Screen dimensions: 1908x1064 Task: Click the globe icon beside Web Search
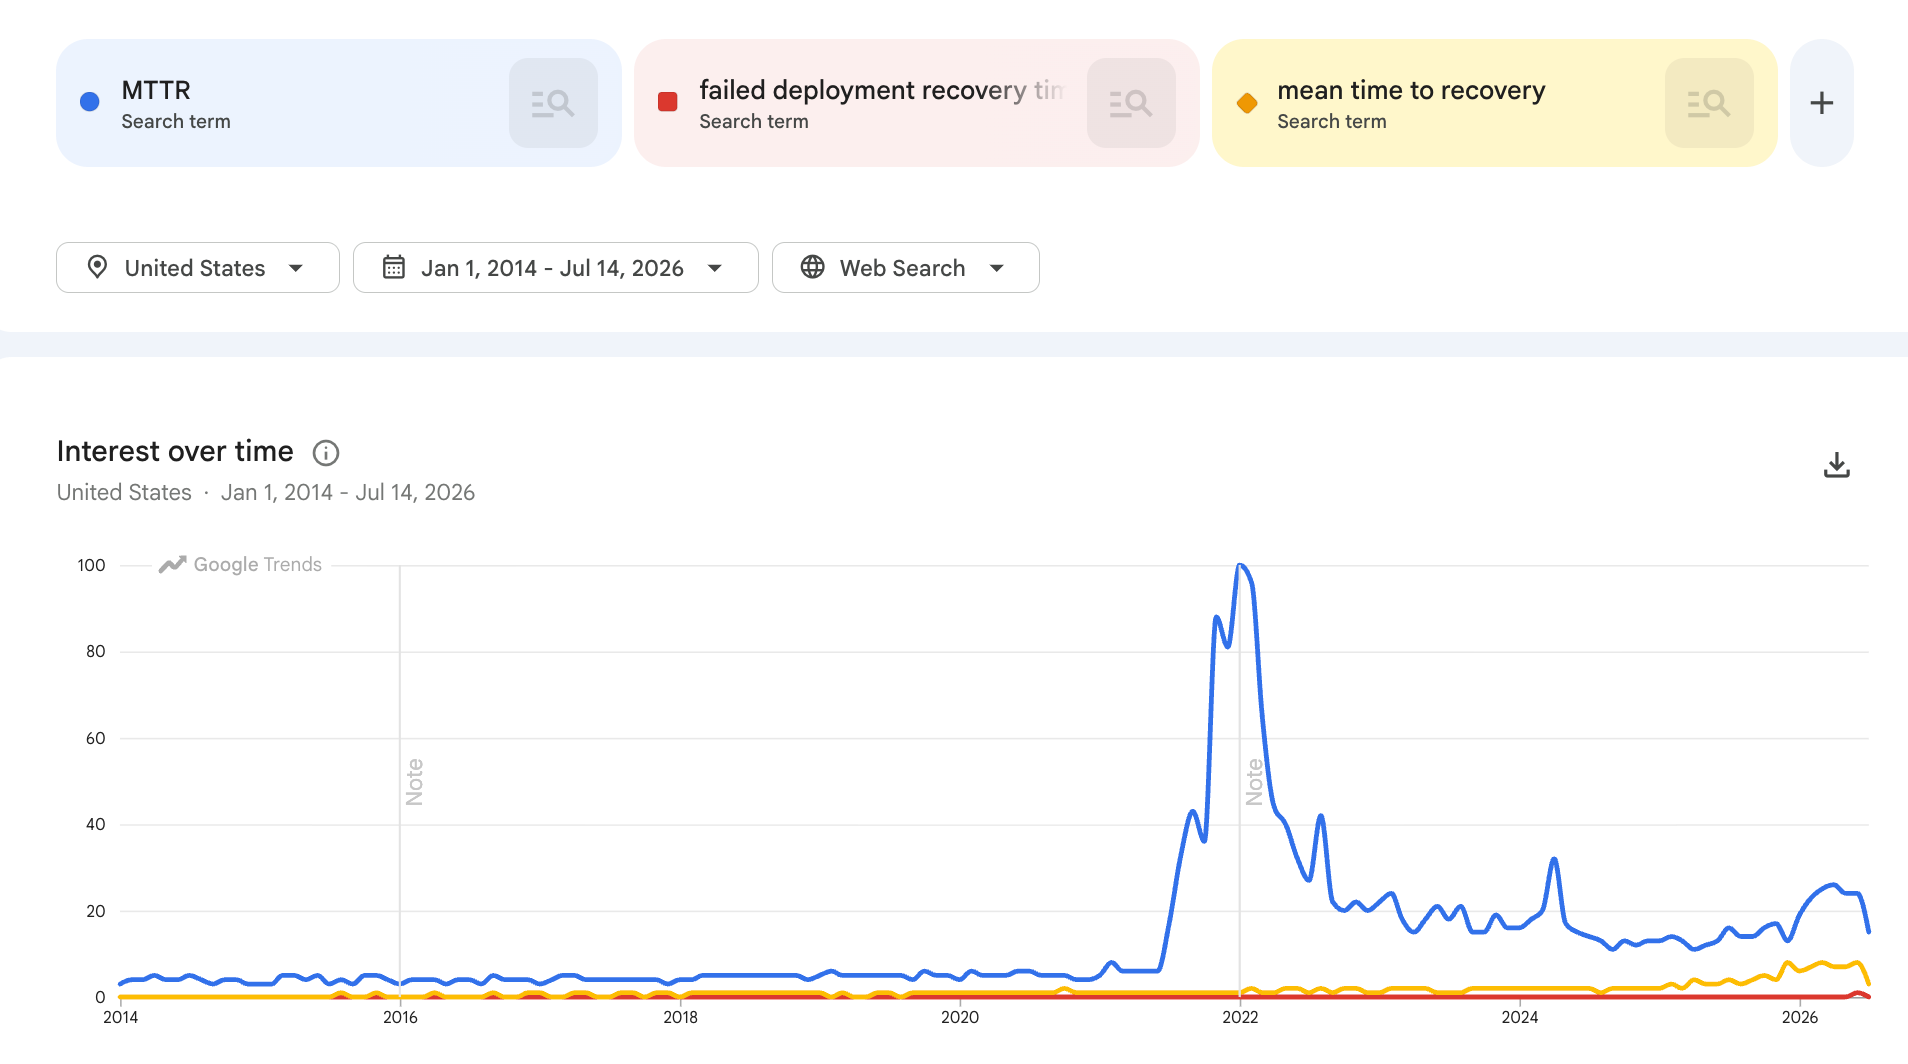(x=813, y=267)
